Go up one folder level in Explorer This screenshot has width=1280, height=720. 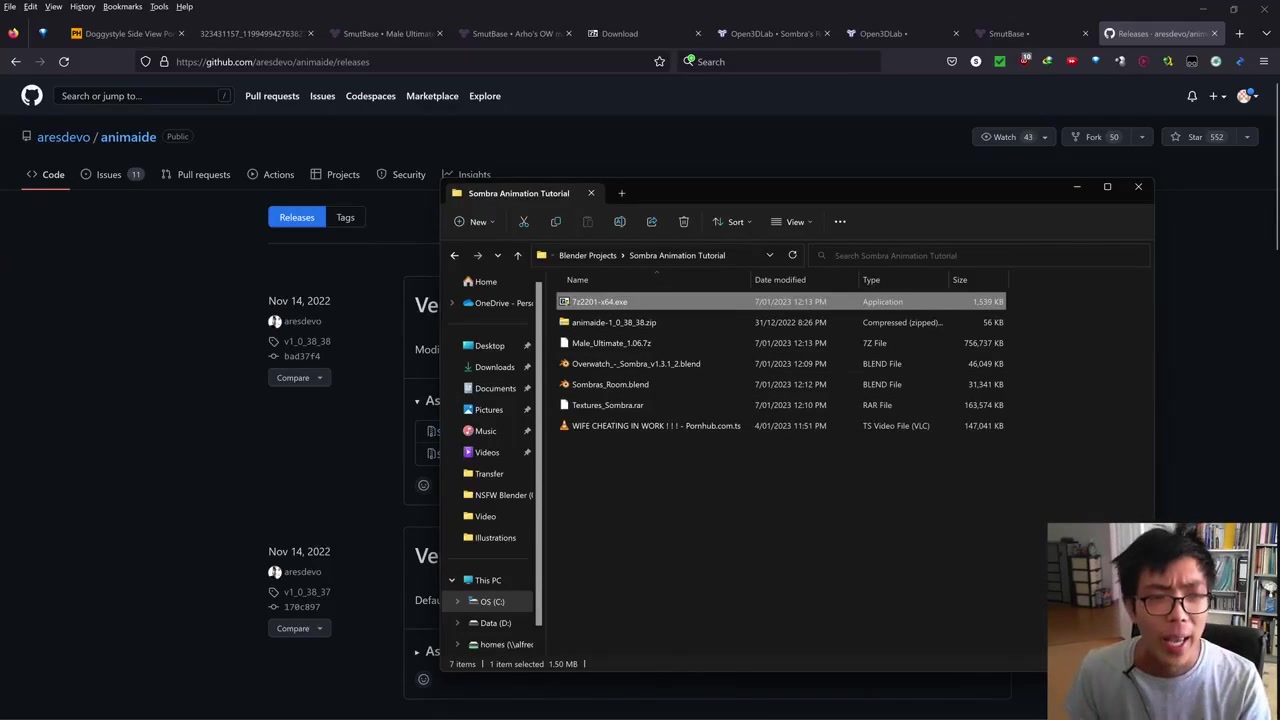pos(517,255)
